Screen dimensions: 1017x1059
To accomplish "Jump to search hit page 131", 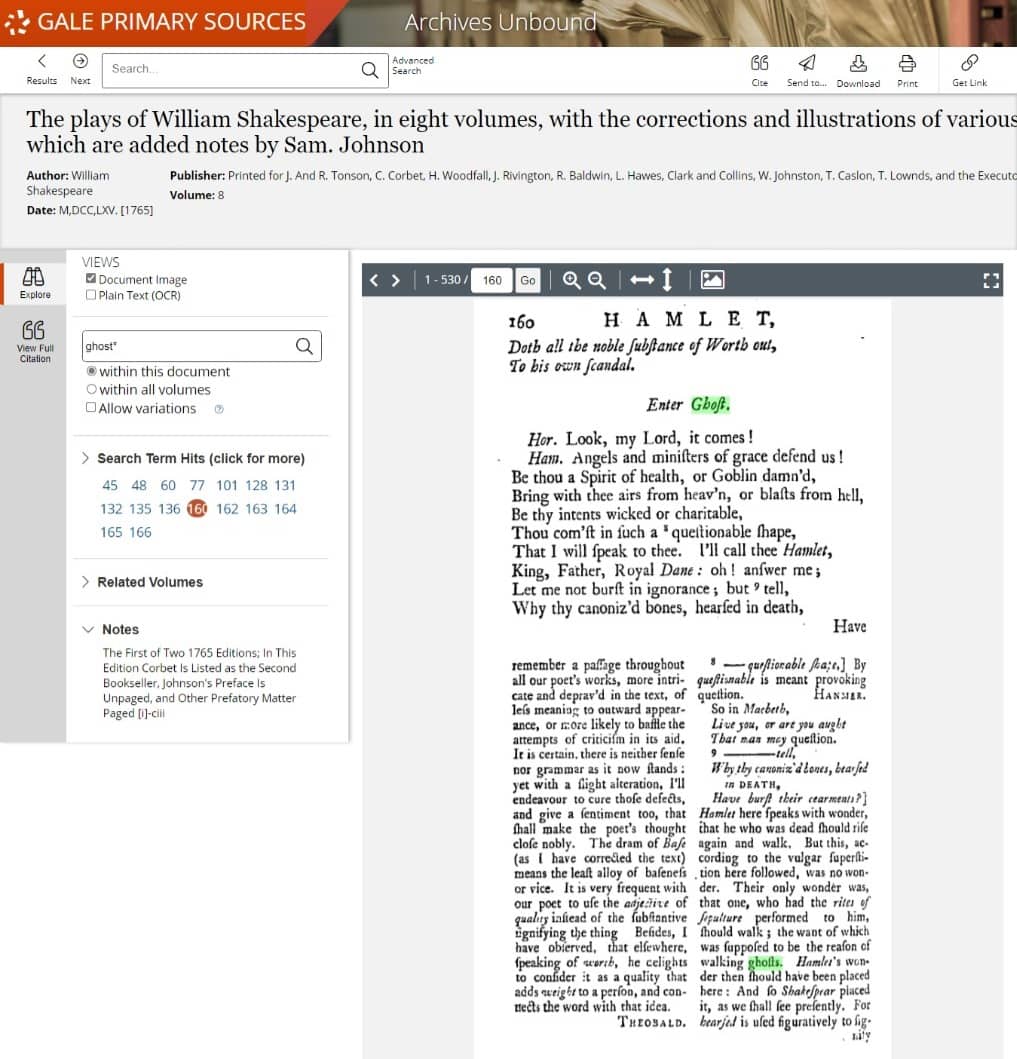I will tap(285, 485).
